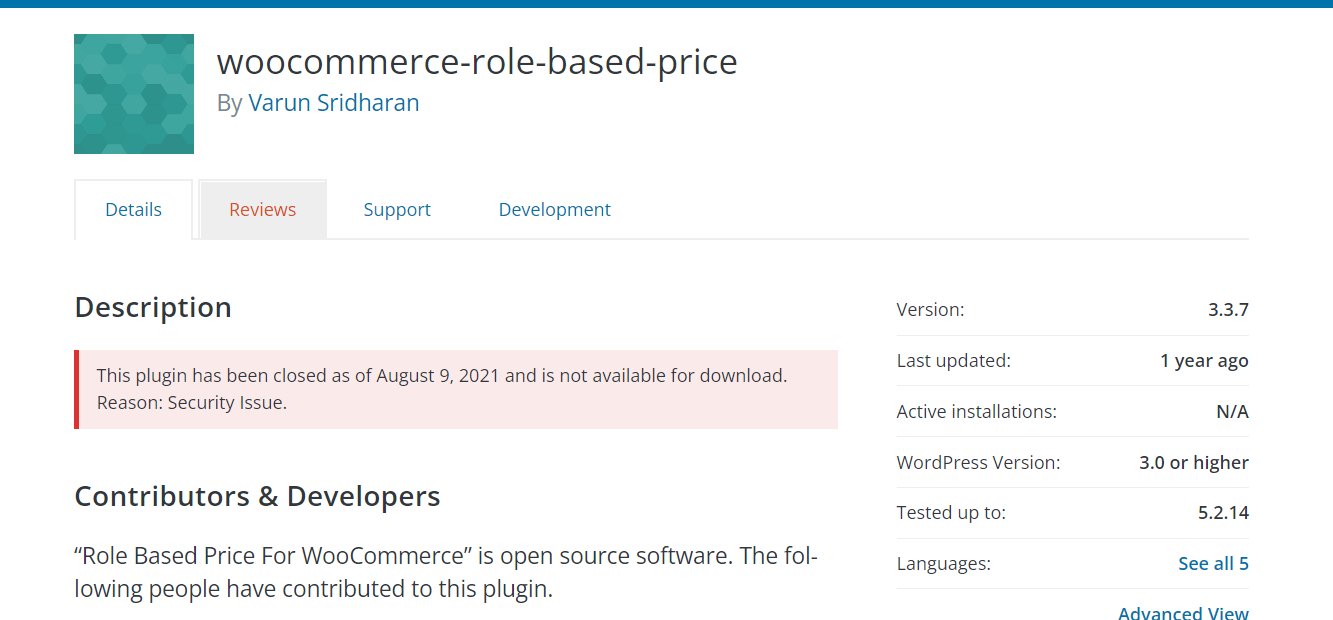
Task: Click the teal hexagon plugin icon
Action: tap(134, 94)
